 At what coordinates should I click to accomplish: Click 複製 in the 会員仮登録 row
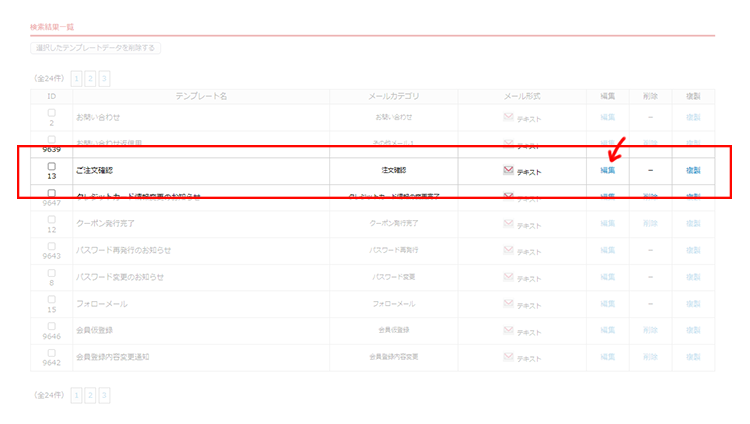[693, 330]
